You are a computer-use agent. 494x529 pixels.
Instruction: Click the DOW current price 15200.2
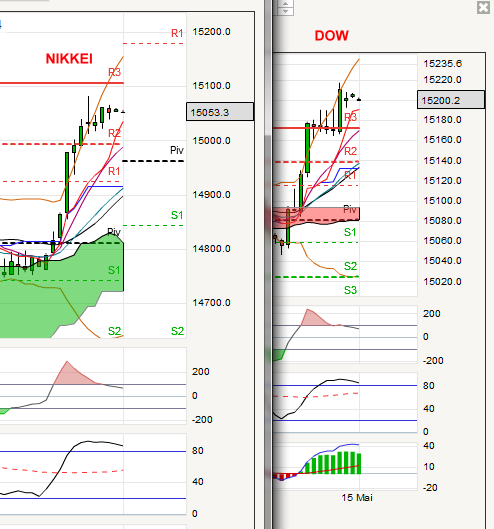click(451, 100)
